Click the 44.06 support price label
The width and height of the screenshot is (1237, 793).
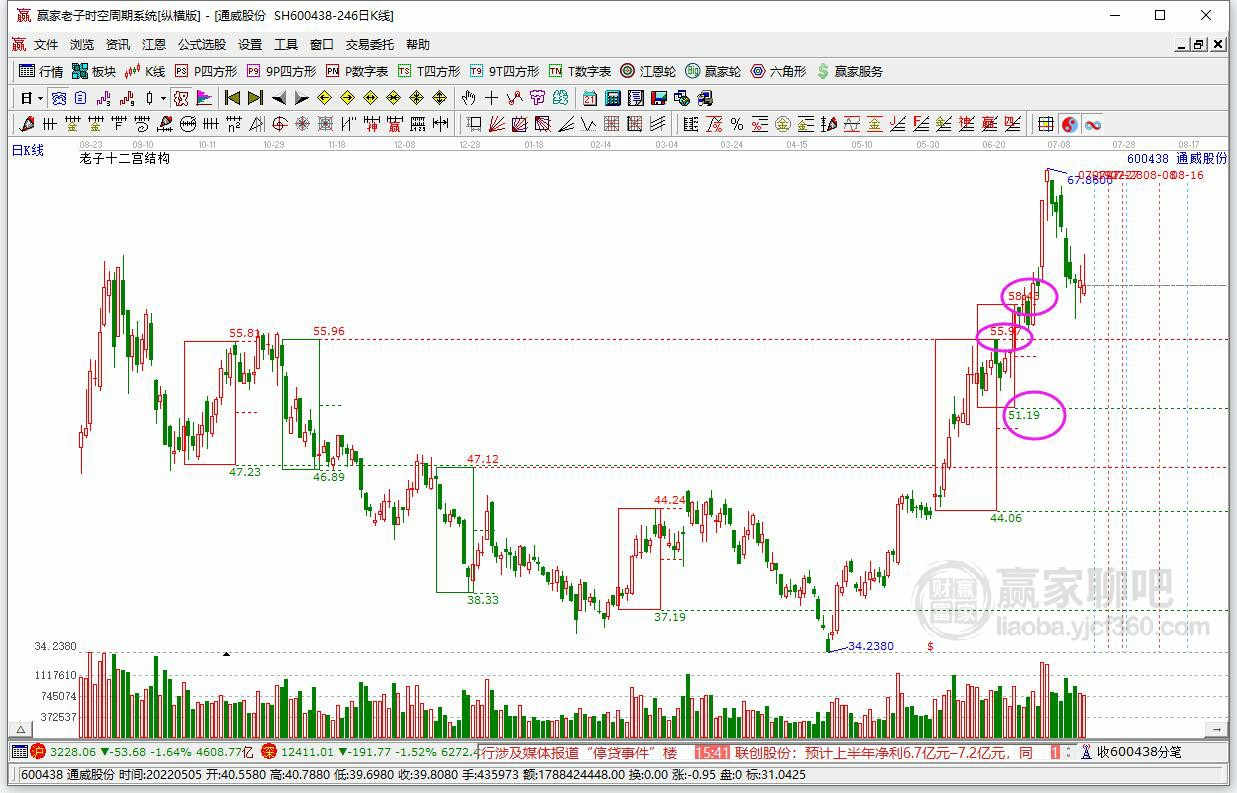[x=1006, y=518]
